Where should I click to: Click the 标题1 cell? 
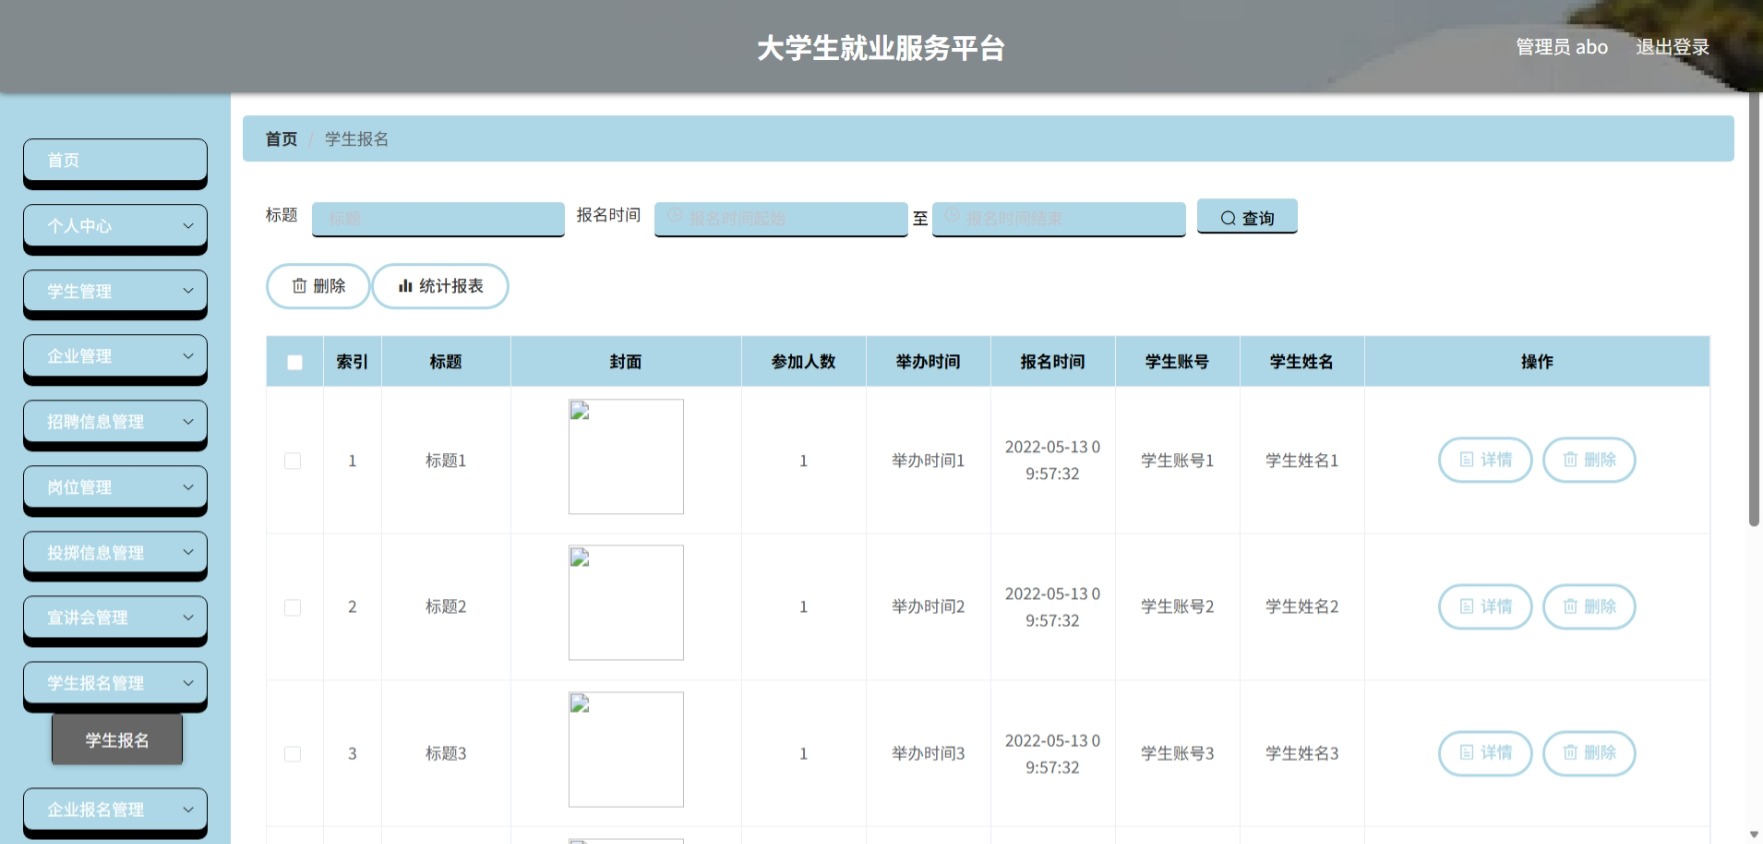[x=446, y=461]
